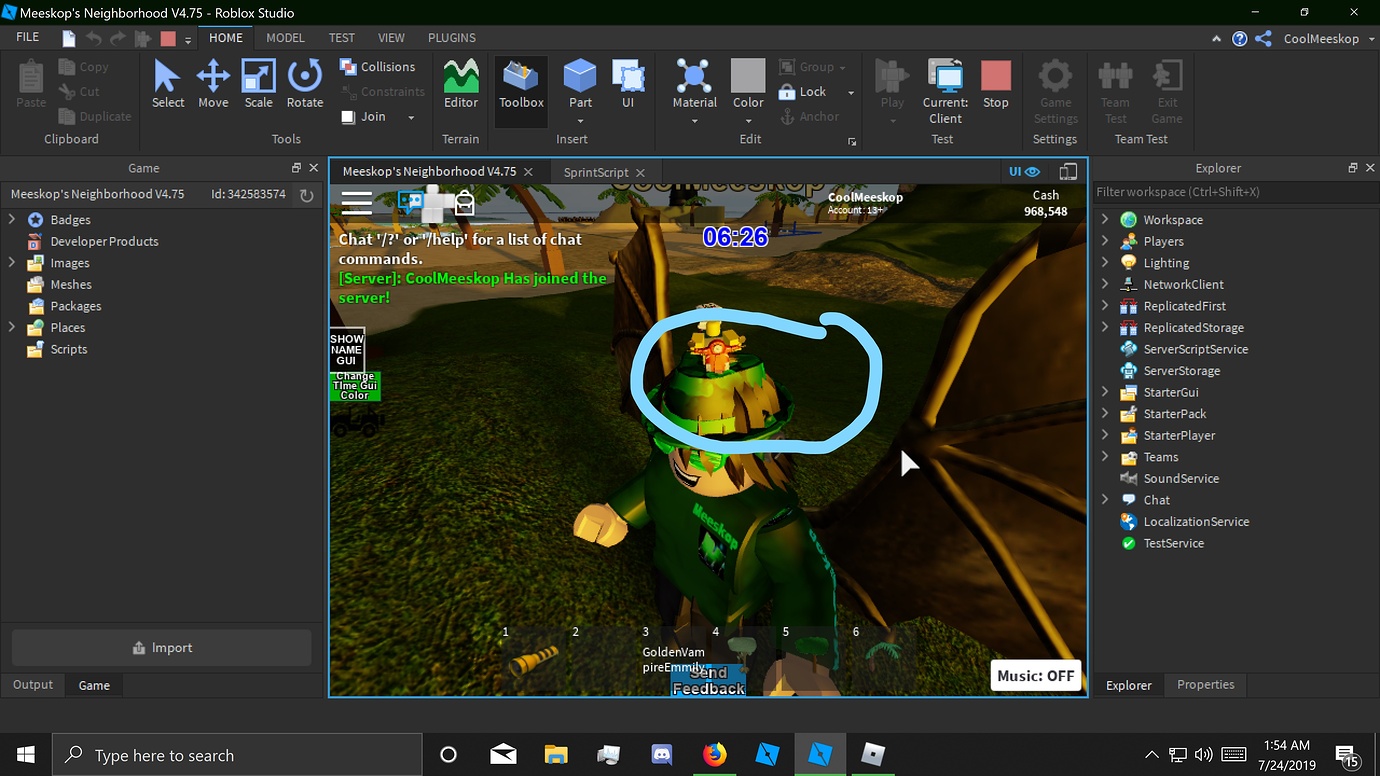The height and width of the screenshot is (776, 1380).
Task: Open the in-game hamburger menu
Action: point(357,204)
